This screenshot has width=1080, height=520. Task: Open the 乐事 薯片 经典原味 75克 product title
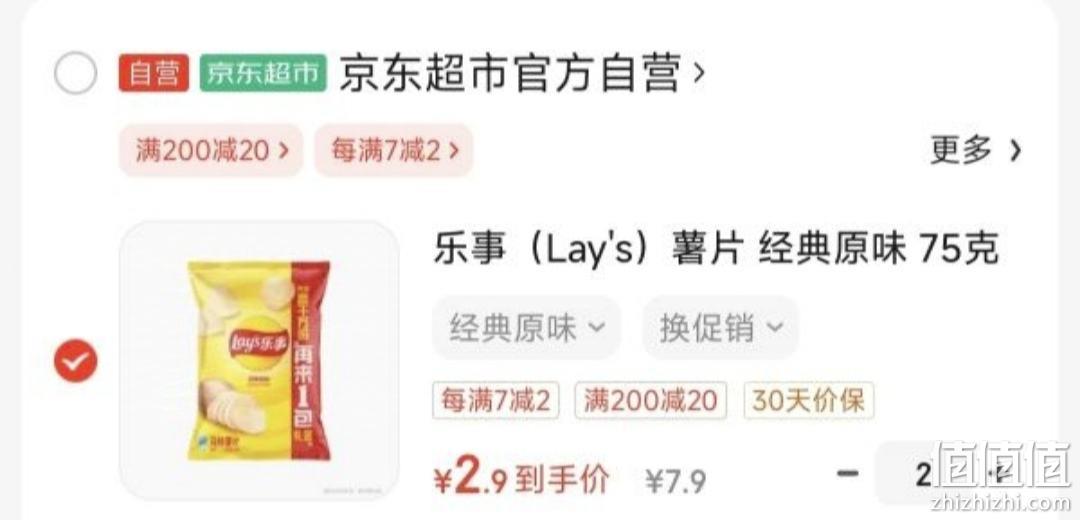[716, 249]
